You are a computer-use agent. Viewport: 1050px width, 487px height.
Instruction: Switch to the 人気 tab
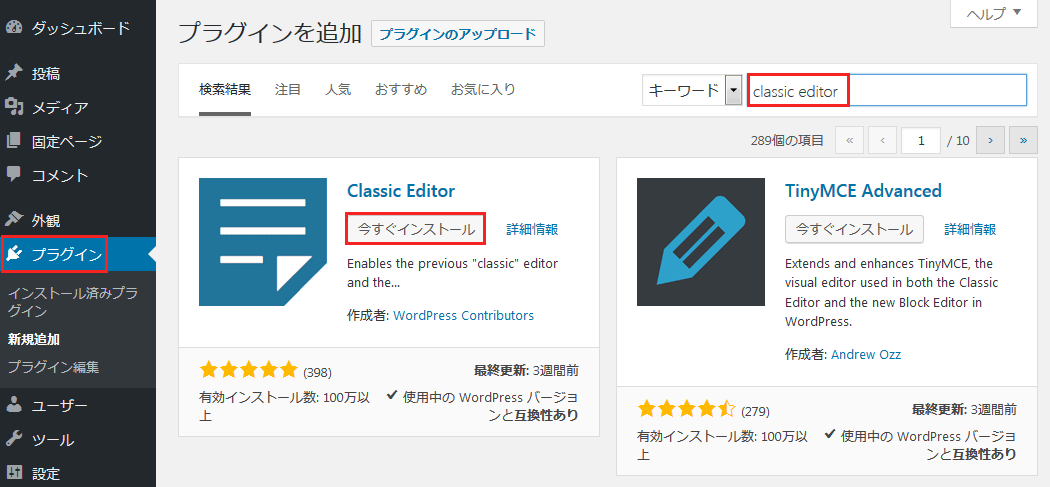click(338, 89)
